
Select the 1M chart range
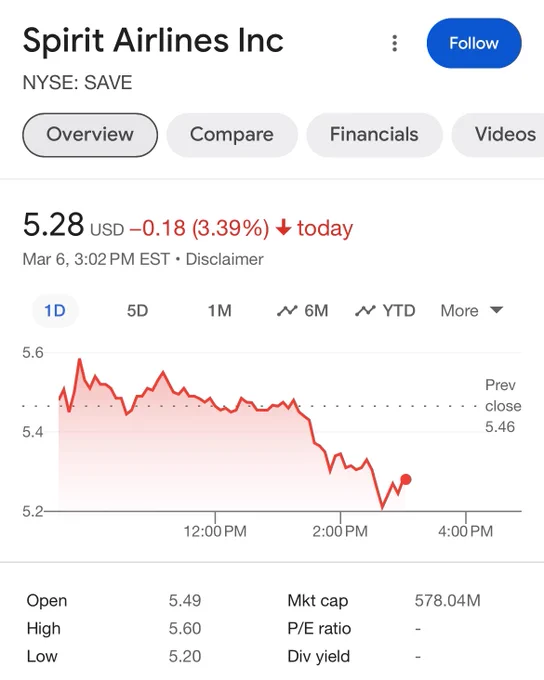click(220, 311)
